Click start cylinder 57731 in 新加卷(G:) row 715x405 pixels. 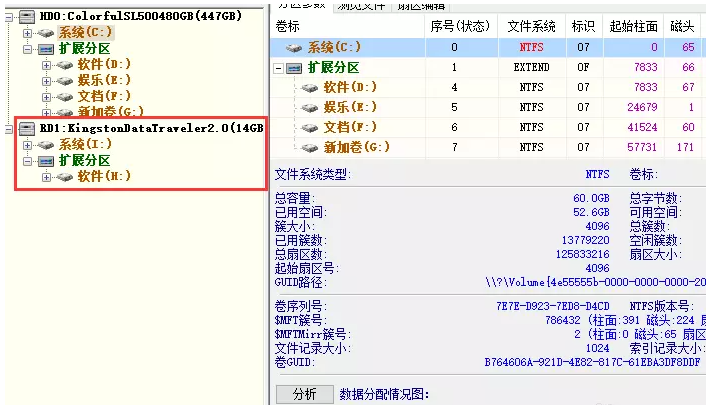(x=642, y=147)
